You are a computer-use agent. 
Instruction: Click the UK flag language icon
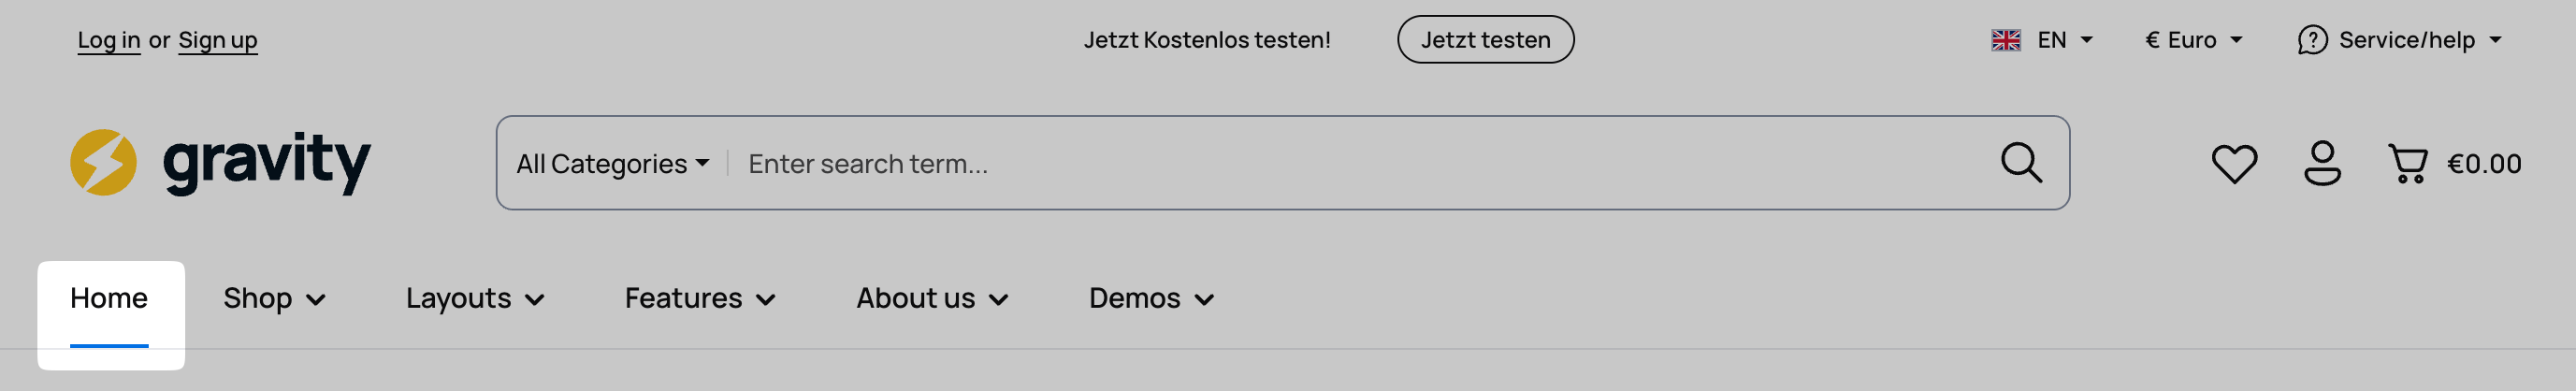tap(2005, 40)
